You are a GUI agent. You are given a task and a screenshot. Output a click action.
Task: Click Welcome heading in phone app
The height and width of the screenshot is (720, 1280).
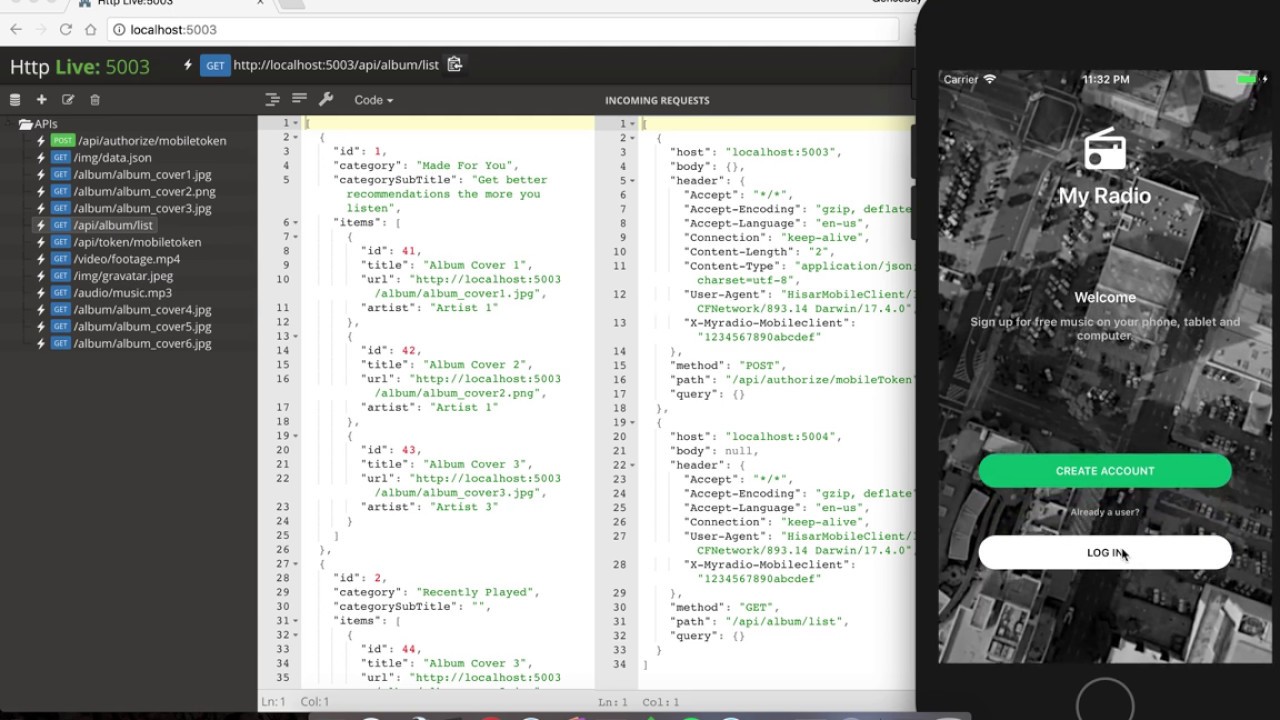[x=1105, y=297]
